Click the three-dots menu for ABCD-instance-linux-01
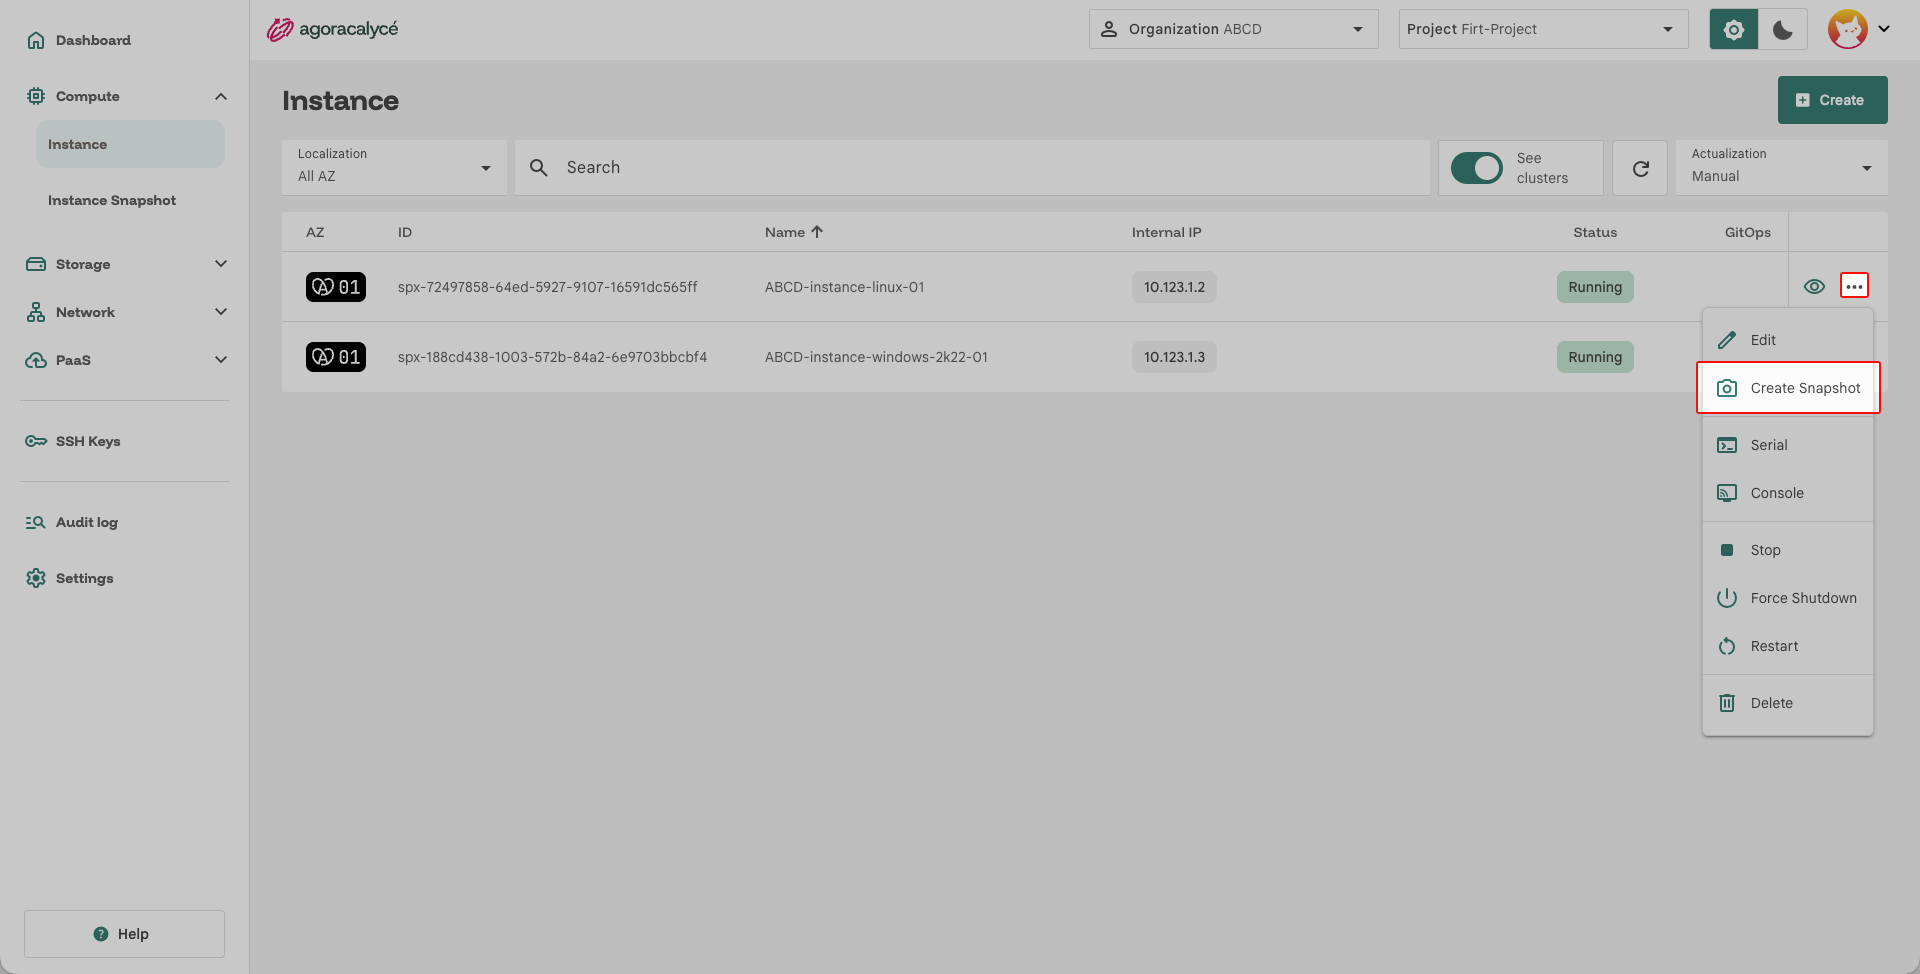Viewport: 1920px width, 974px height. coord(1854,286)
